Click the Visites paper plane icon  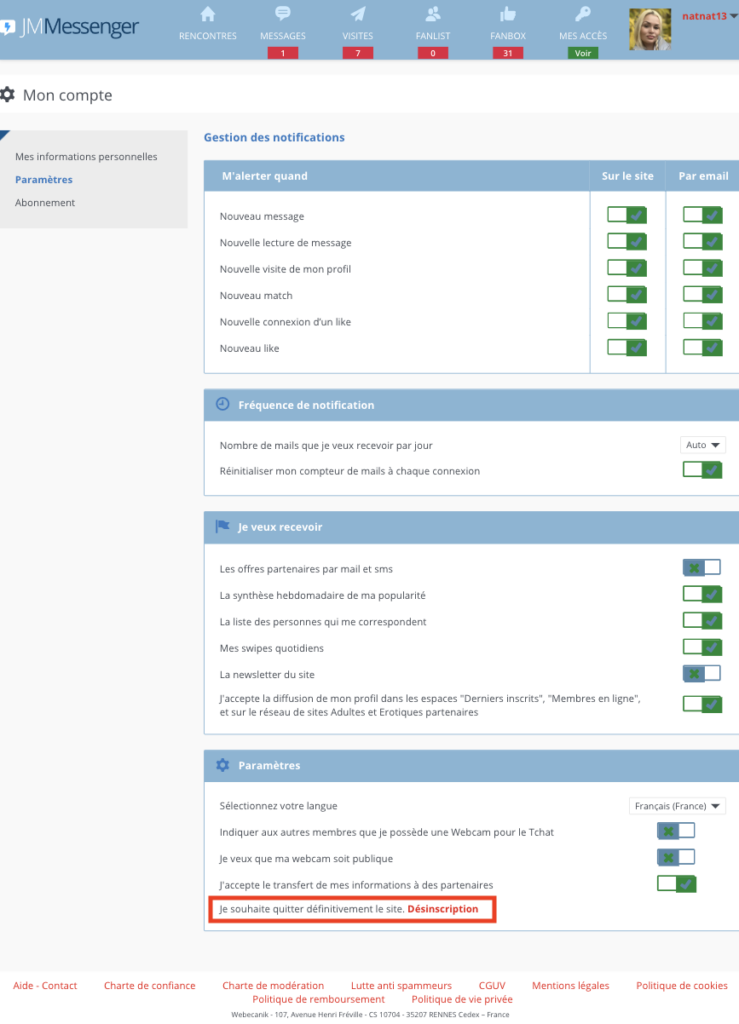point(358,14)
